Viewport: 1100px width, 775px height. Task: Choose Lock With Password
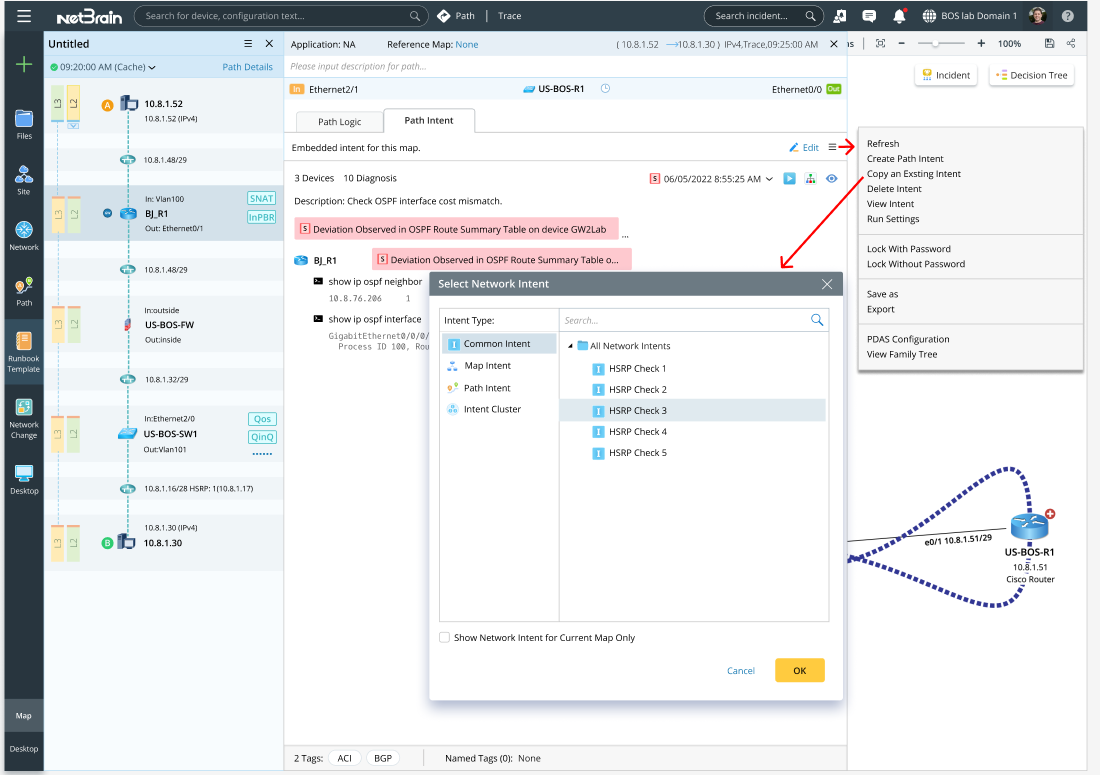908,249
